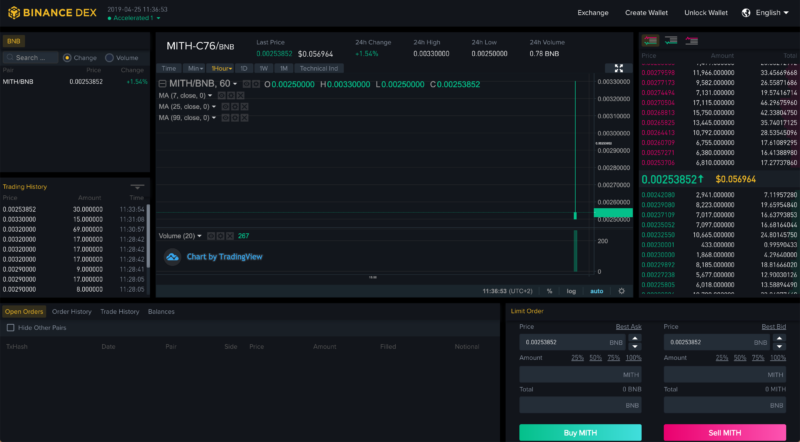Image resolution: width=800 pixels, height=442 pixels.
Task: Hide the Volume (20) indicator via eye icon
Action: pos(211,236)
